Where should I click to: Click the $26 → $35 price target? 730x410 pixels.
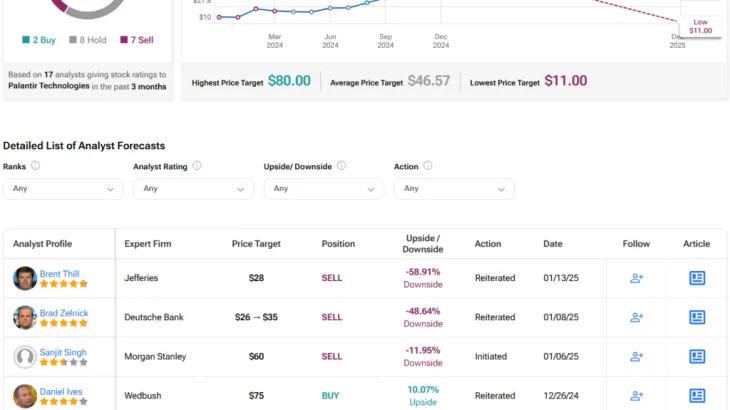256,317
